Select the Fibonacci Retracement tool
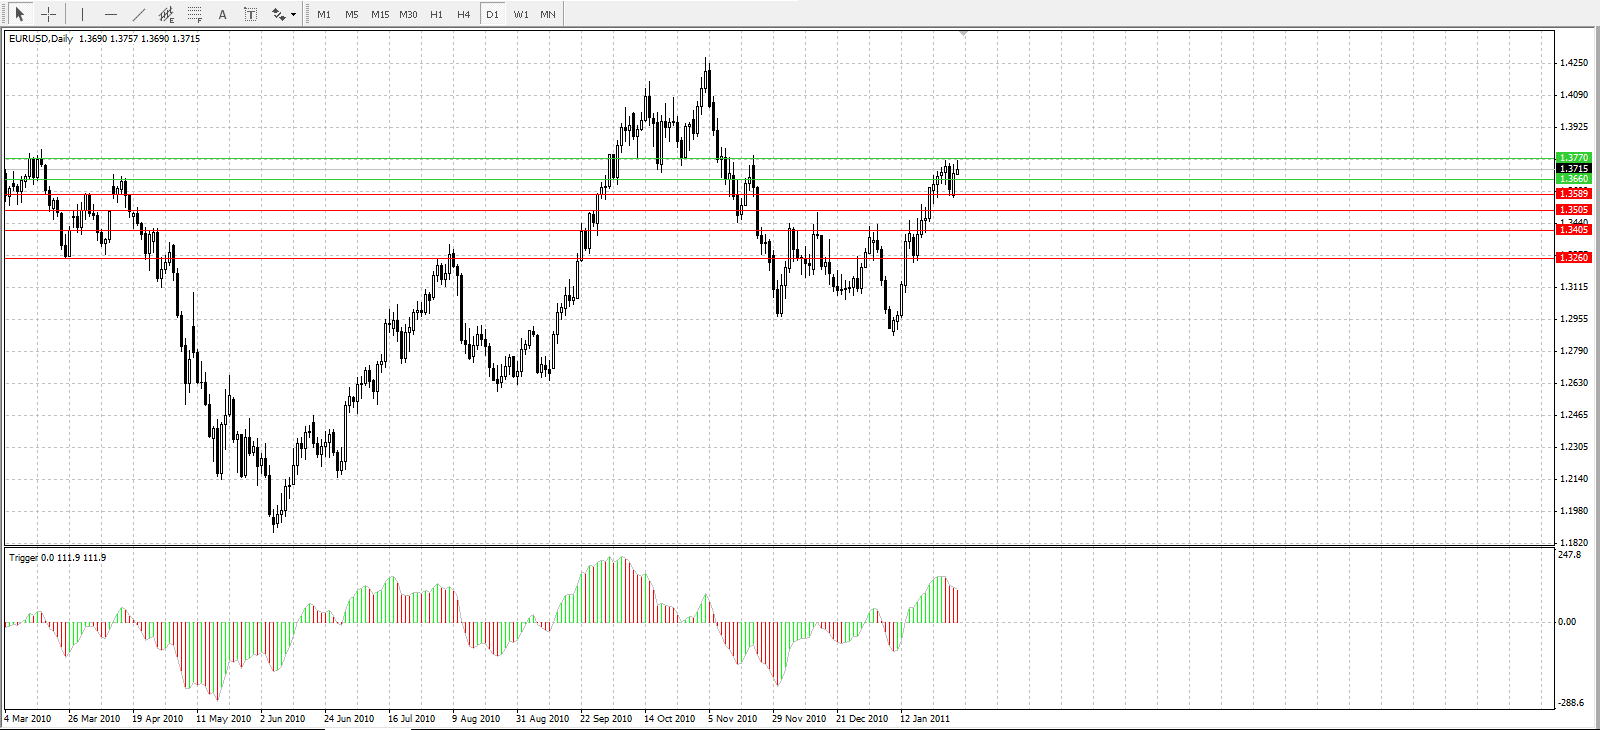 pyautogui.click(x=195, y=14)
